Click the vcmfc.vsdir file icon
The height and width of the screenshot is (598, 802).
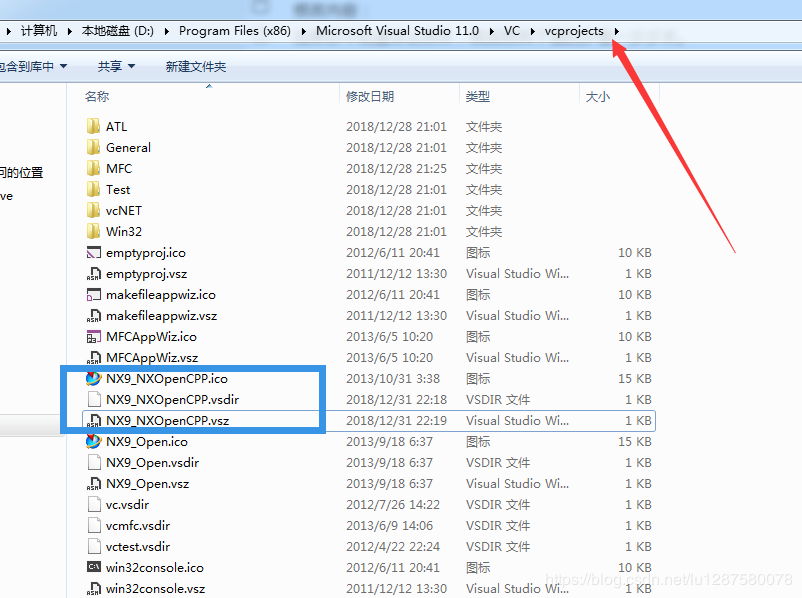[94, 525]
